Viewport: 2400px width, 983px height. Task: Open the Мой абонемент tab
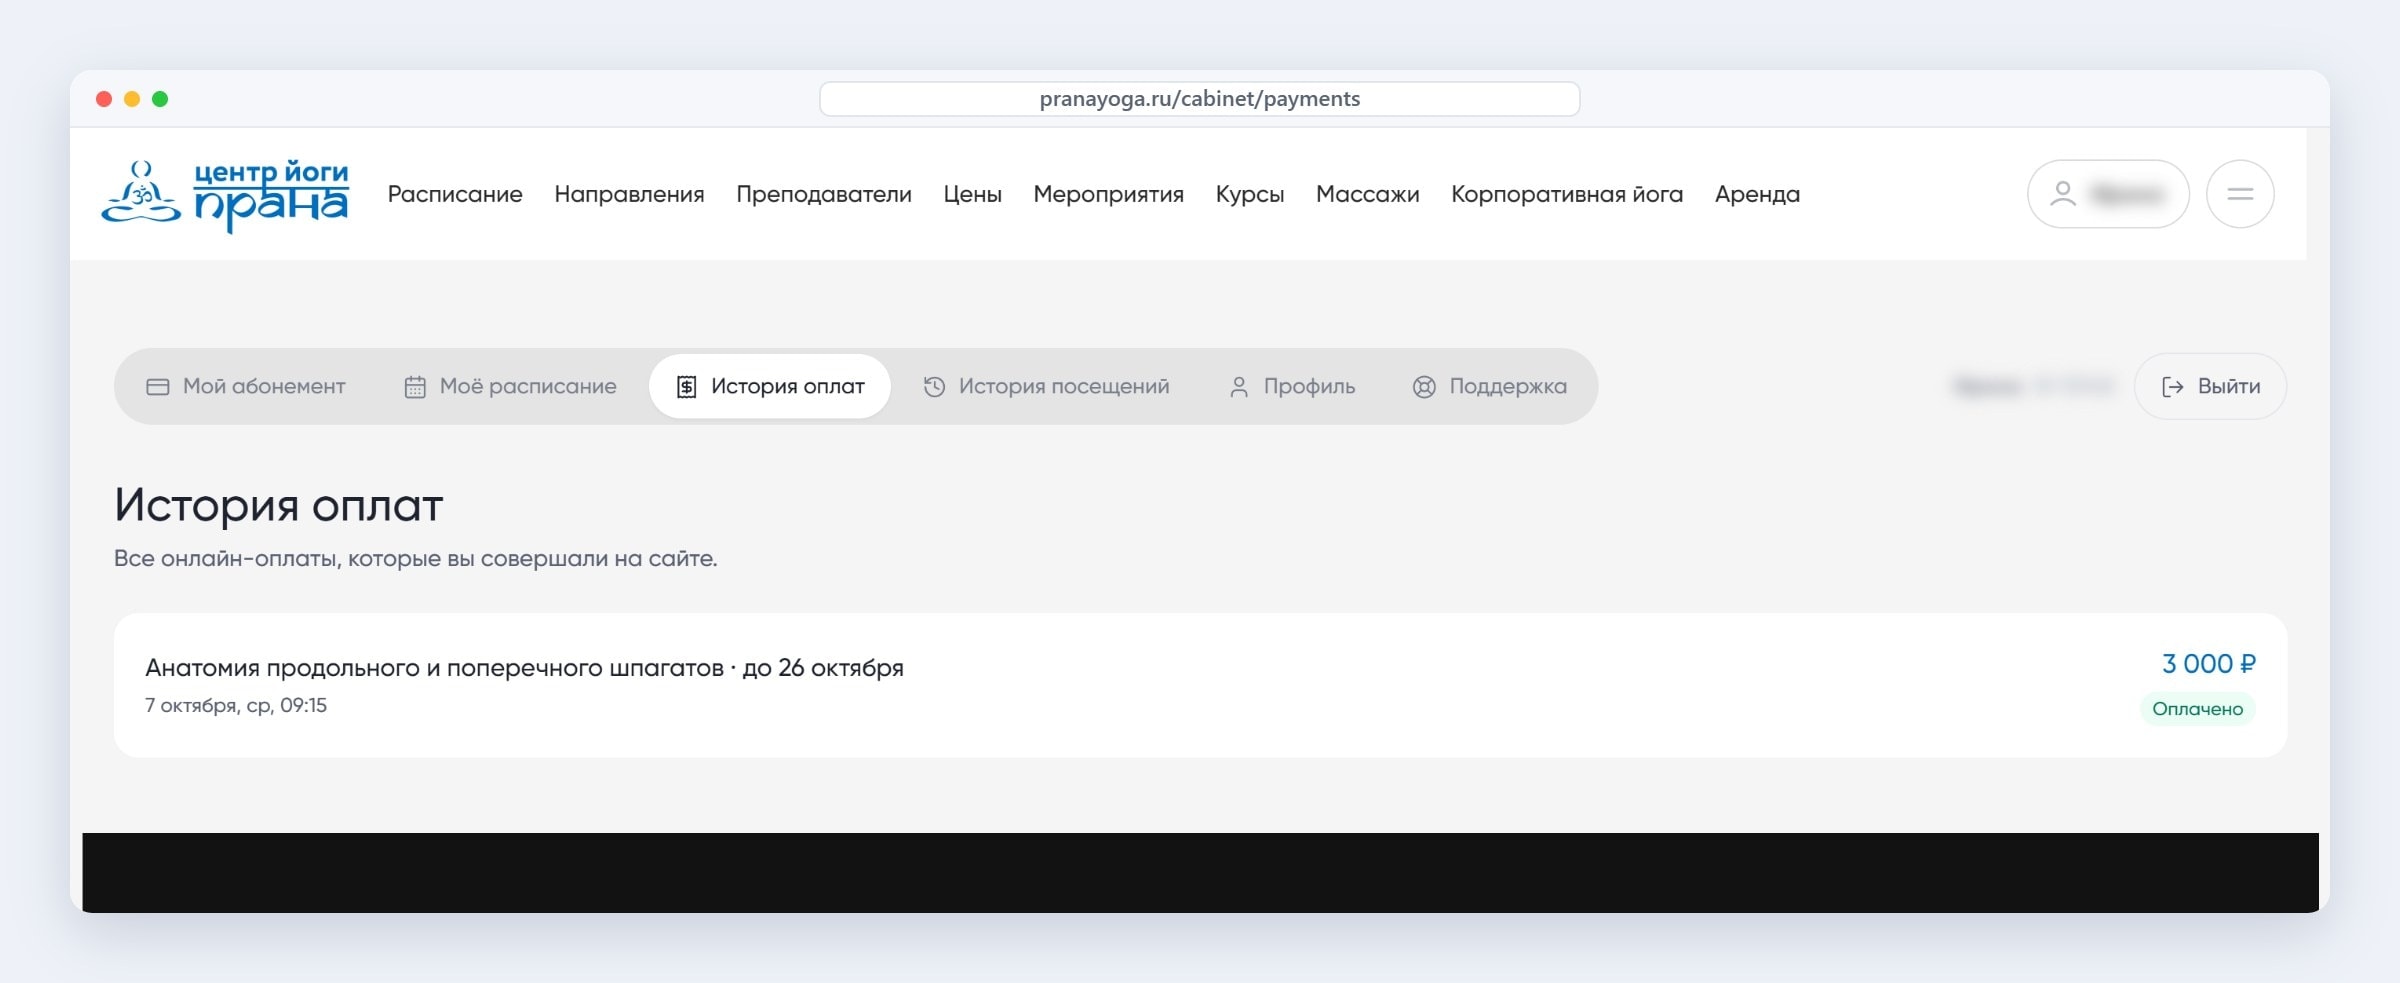(246, 387)
